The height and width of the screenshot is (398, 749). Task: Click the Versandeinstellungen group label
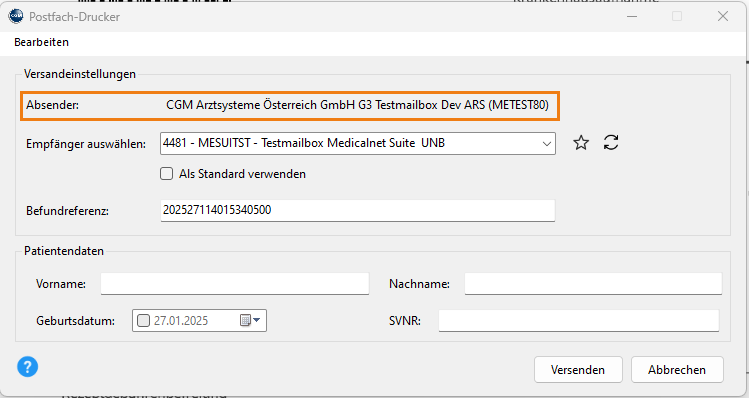click(x=80, y=74)
